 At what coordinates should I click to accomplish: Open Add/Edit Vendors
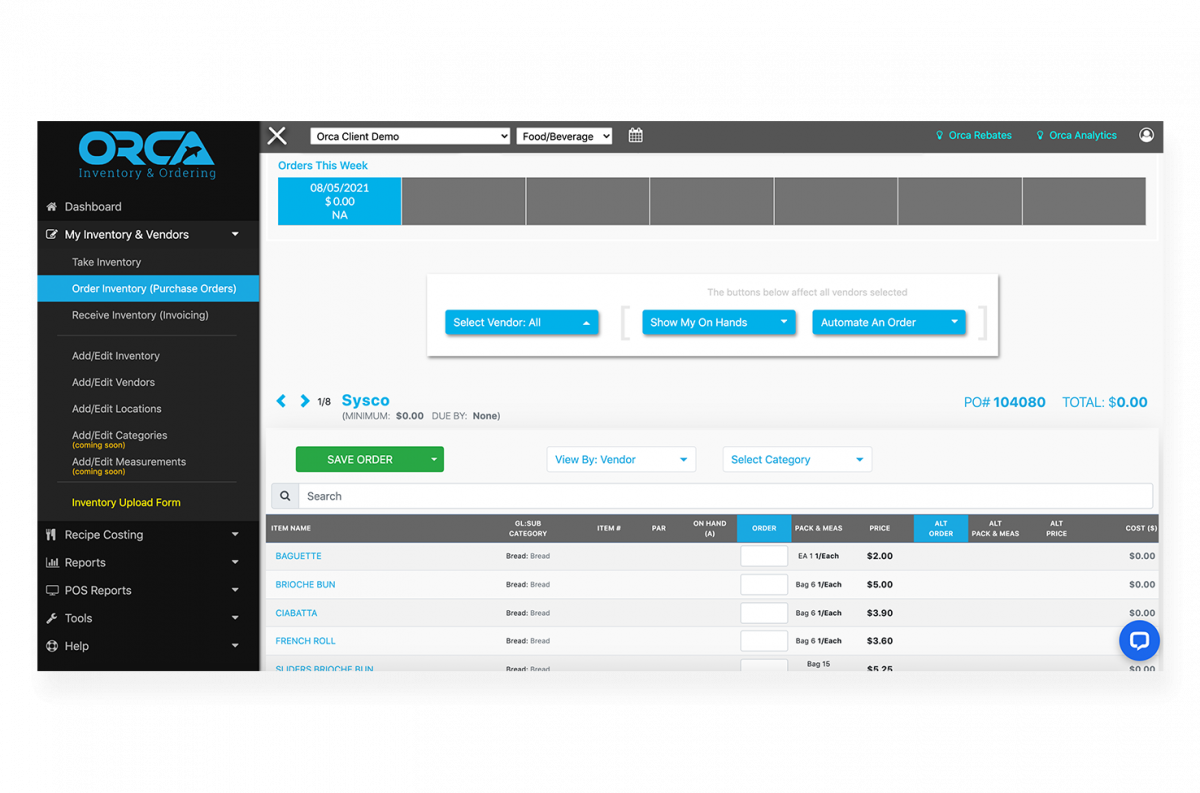click(113, 382)
